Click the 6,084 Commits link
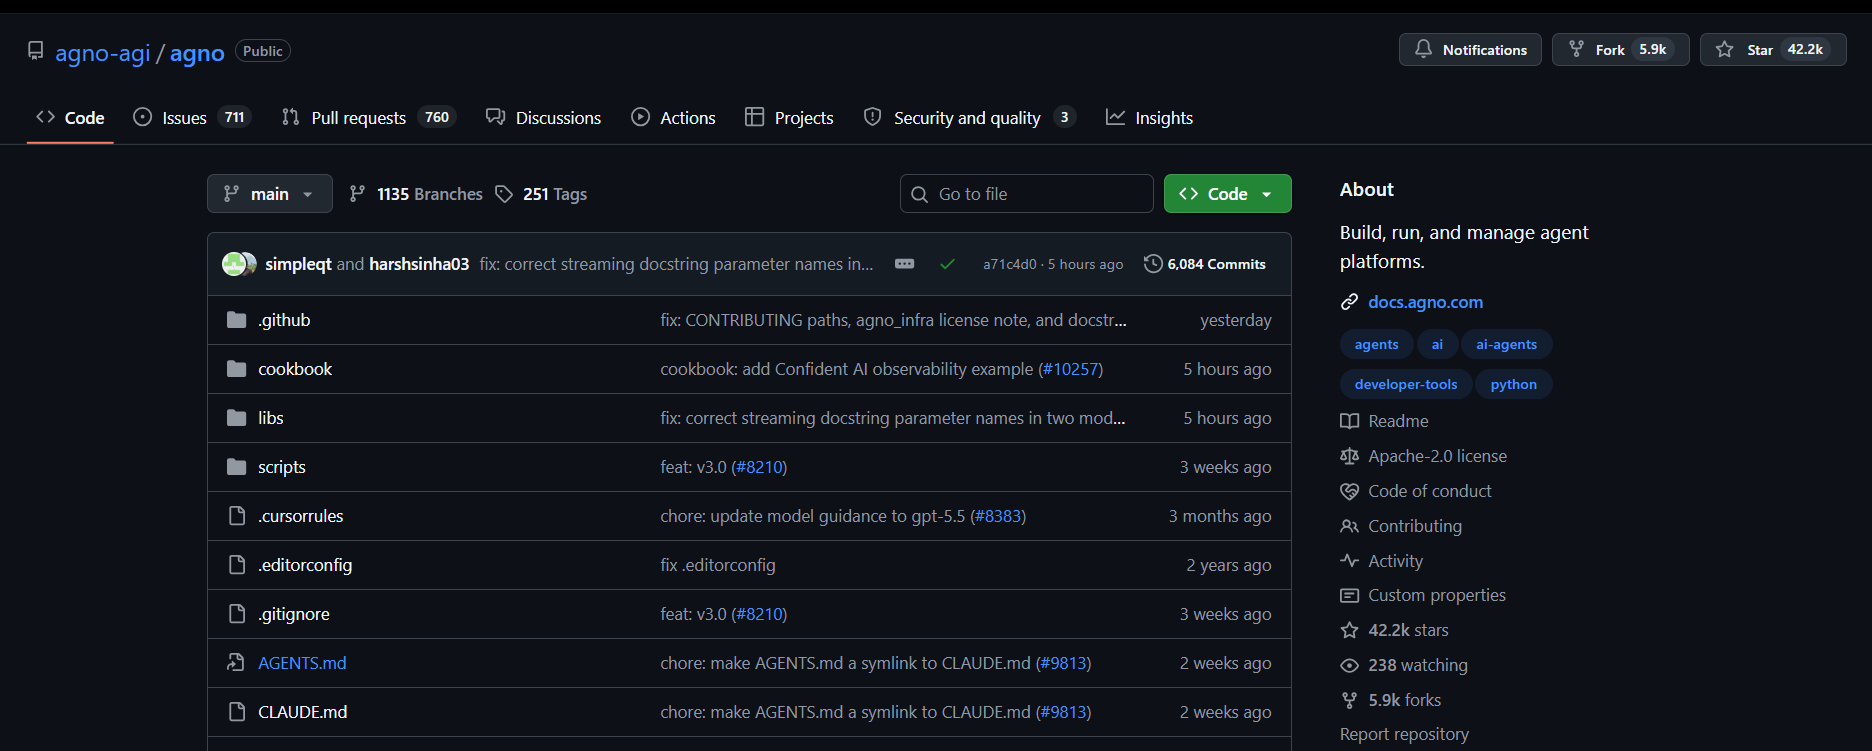The width and height of the screenshot is (1872, 751). tap(1205, 264)
